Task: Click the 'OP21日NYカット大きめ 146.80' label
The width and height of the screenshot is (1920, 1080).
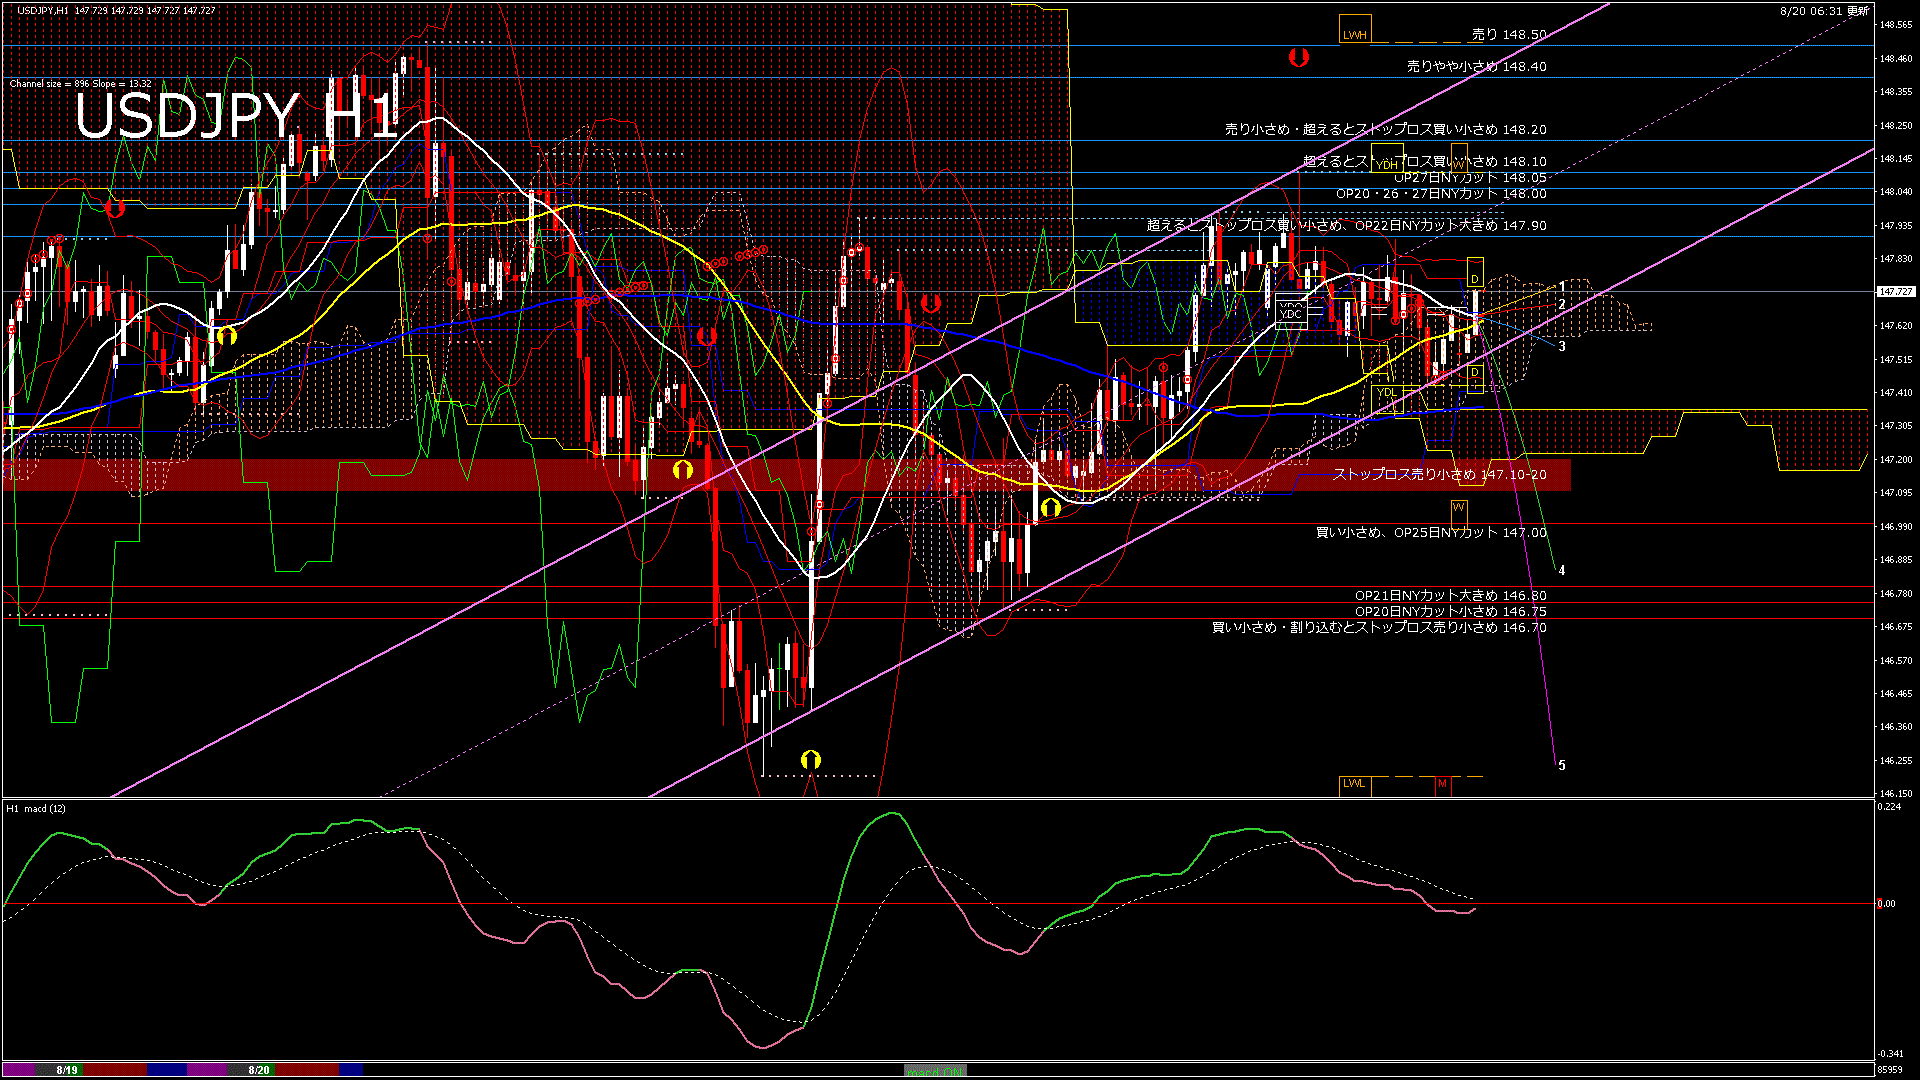Action: click(1451, 595)
